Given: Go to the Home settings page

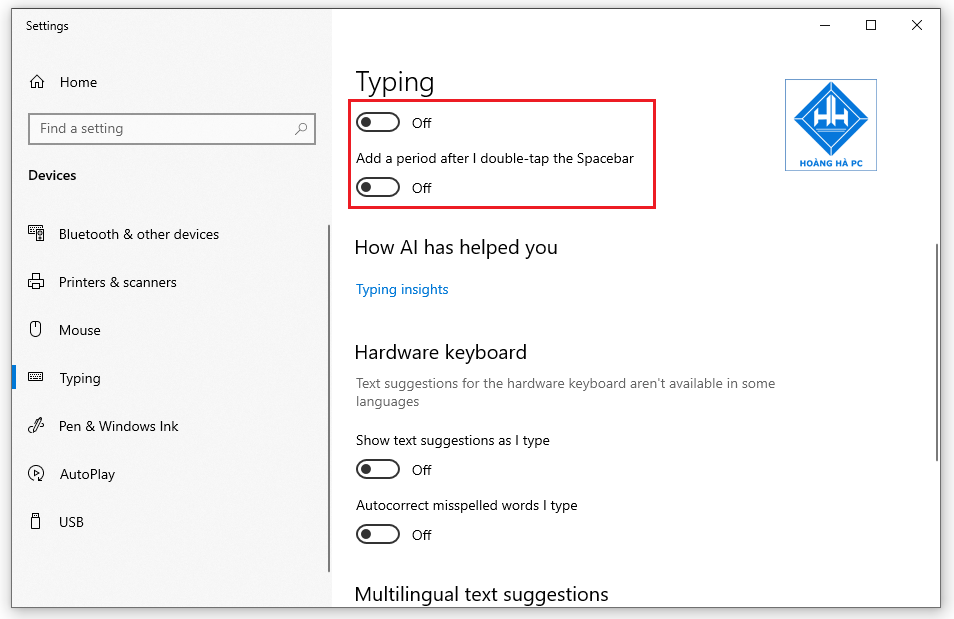Looking at the screenshot, I should point(78,82).
